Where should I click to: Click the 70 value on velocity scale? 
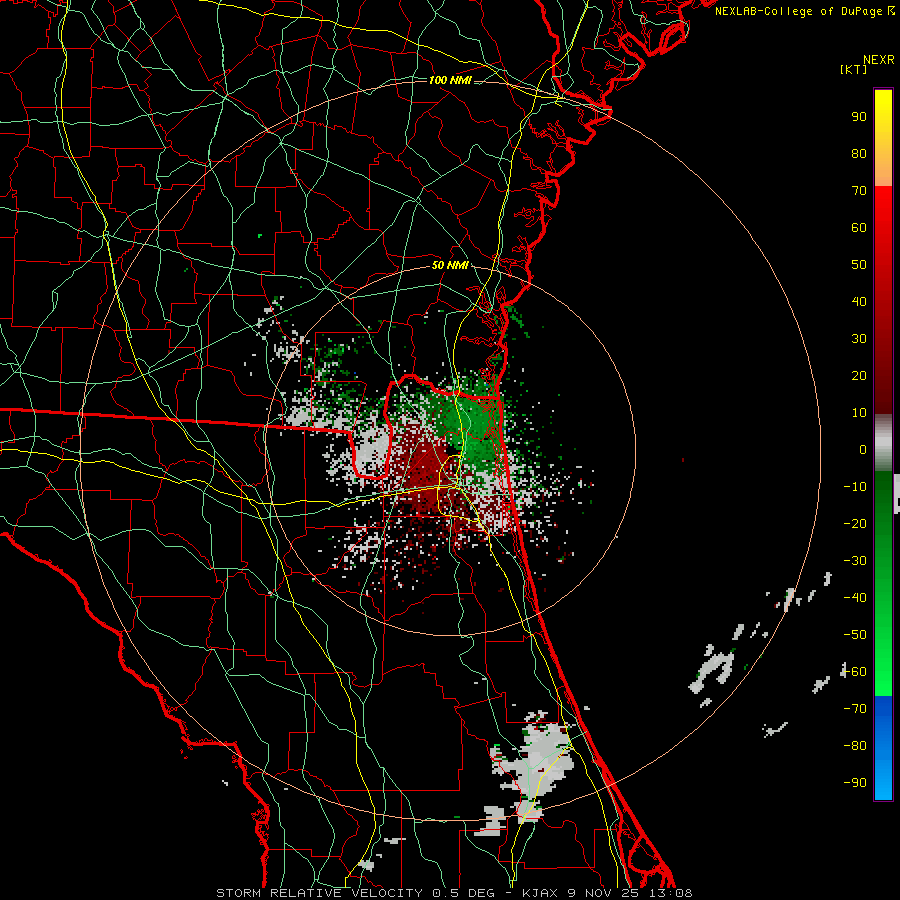[859, 191]
